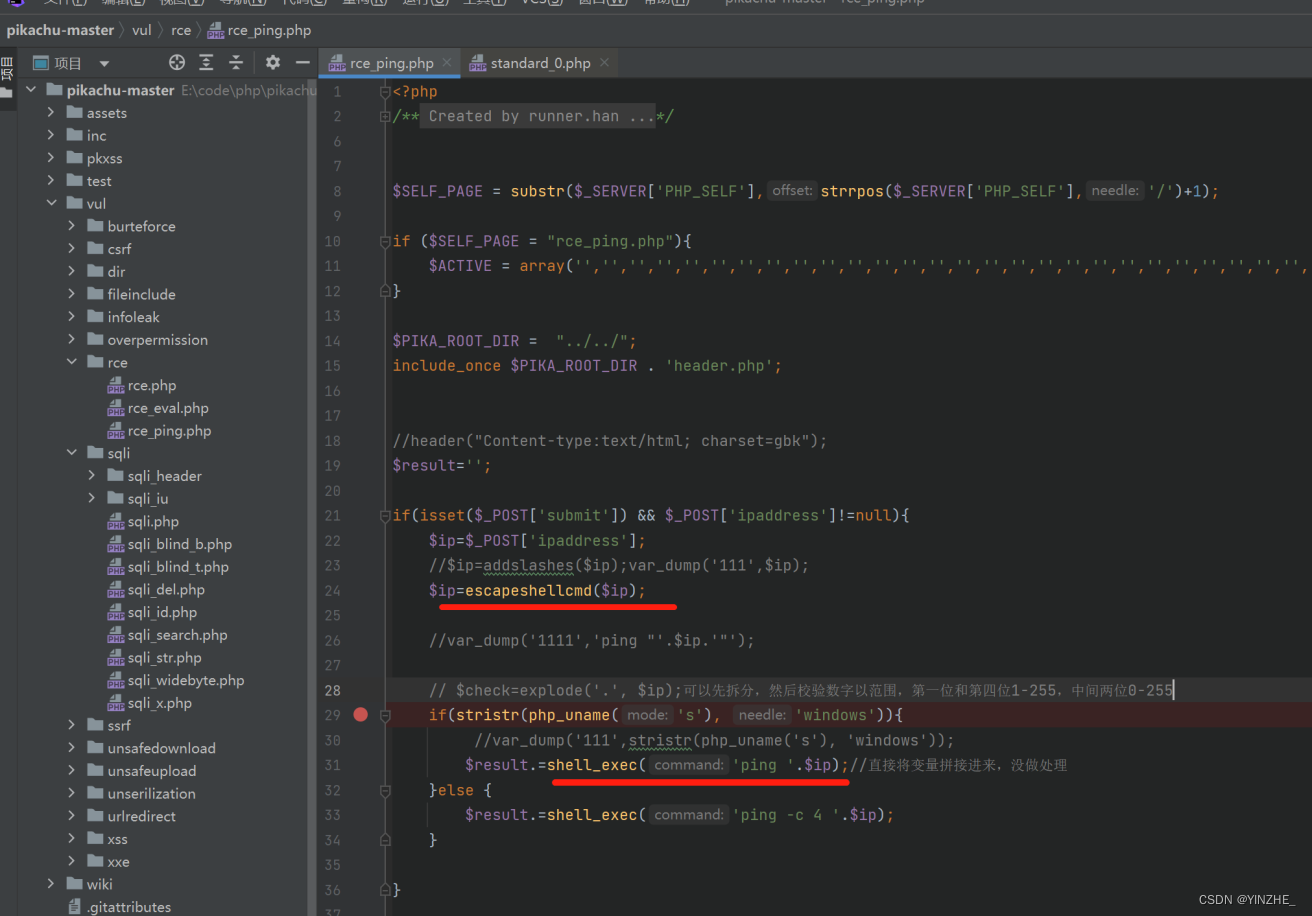Image resolution: width=1312 pixels, height=916 pixels.
Task: Open sqli_search.php file
Action: tap(177, 635)
